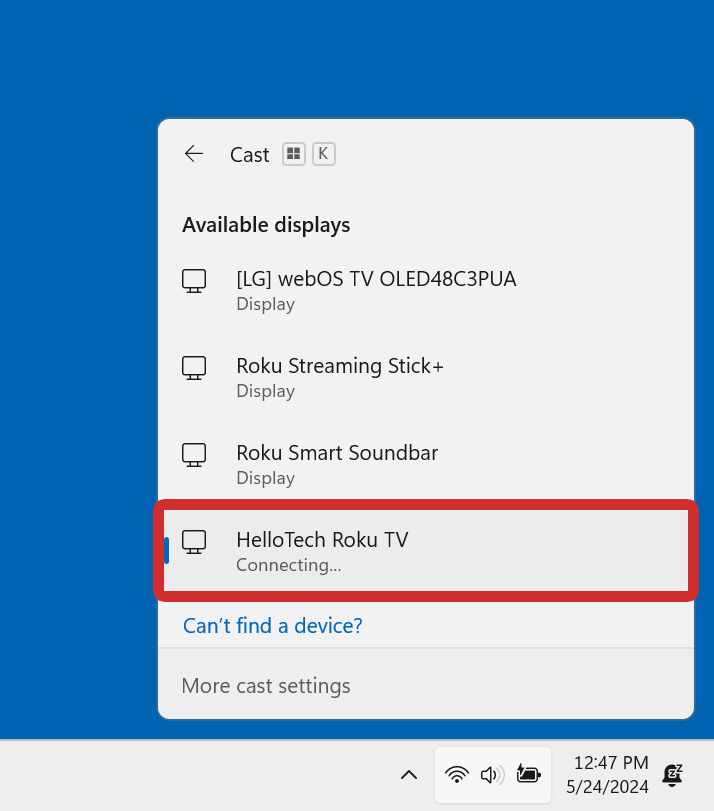This screenshot has height=811, width=714.
Task: Click the display icon for Roku Streaming Stick+
Action: 194,368
